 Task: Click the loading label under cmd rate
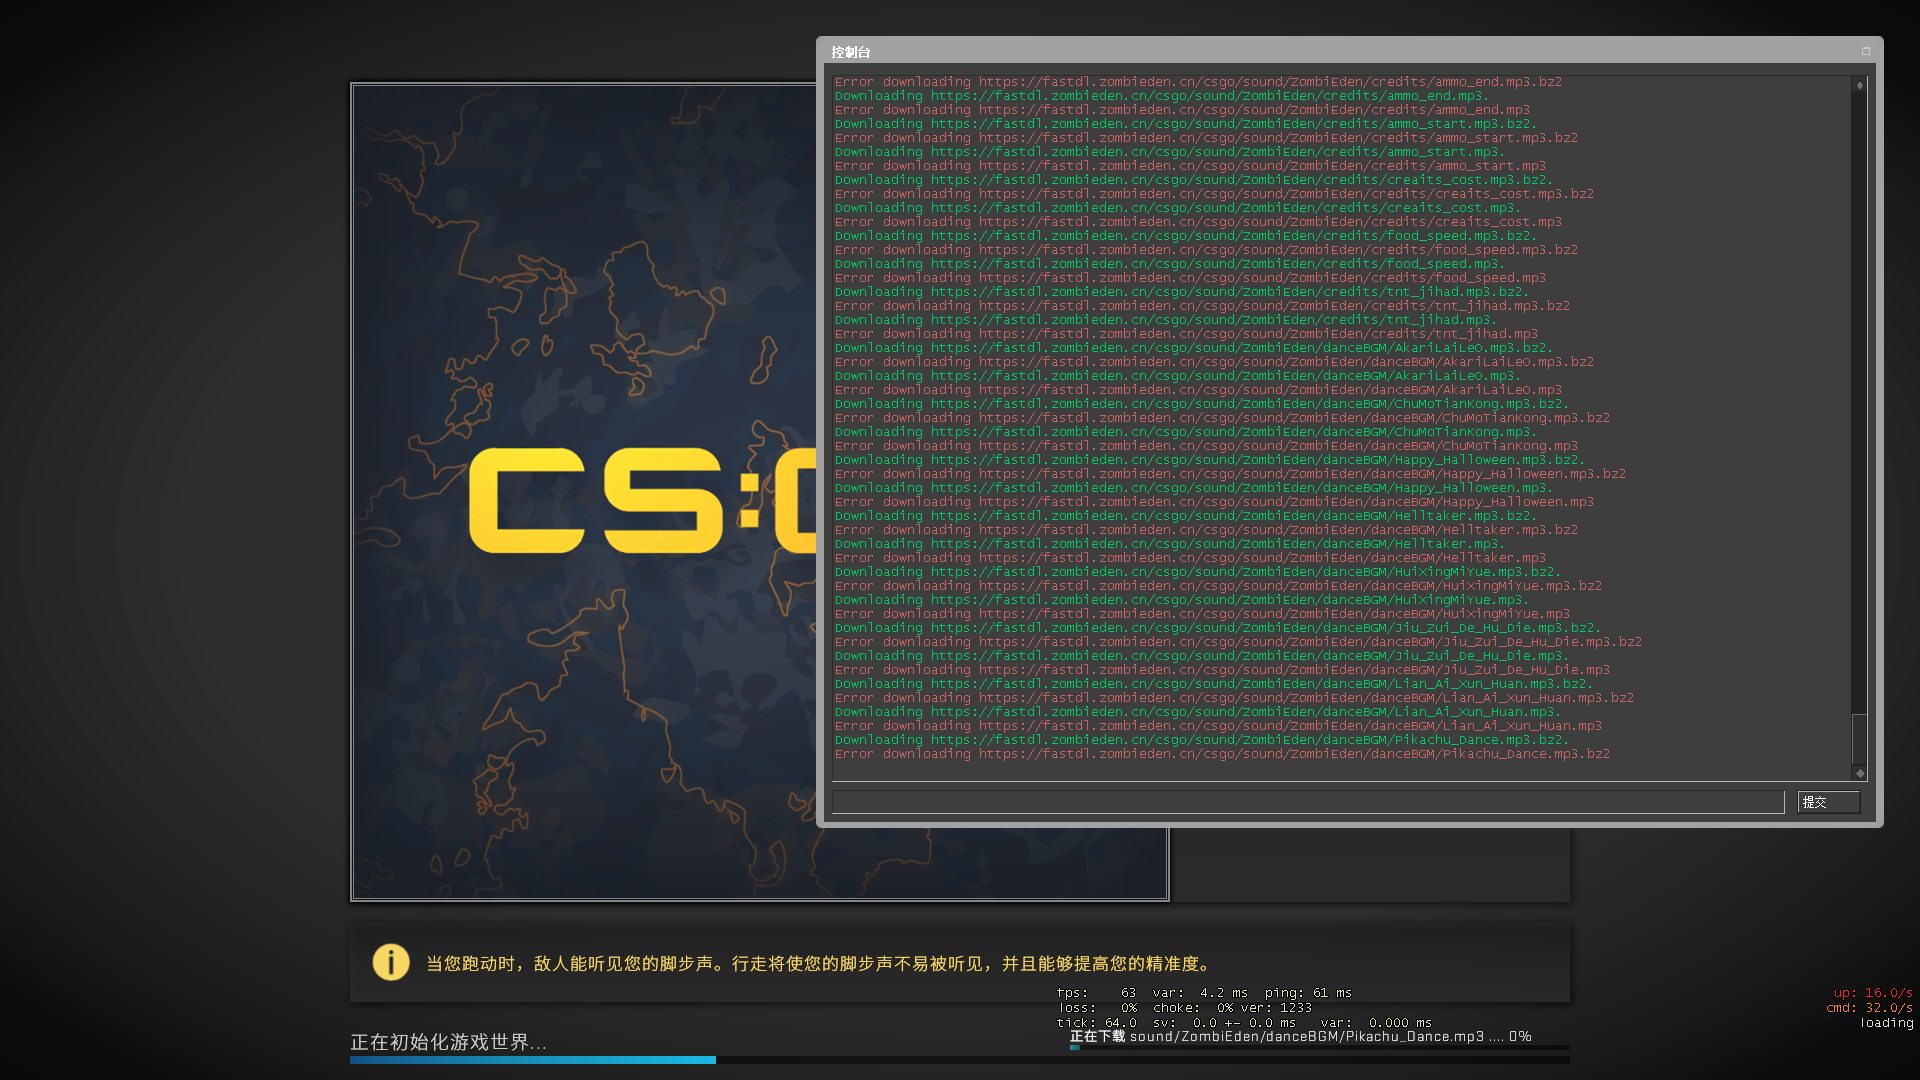(1887, 1023)
